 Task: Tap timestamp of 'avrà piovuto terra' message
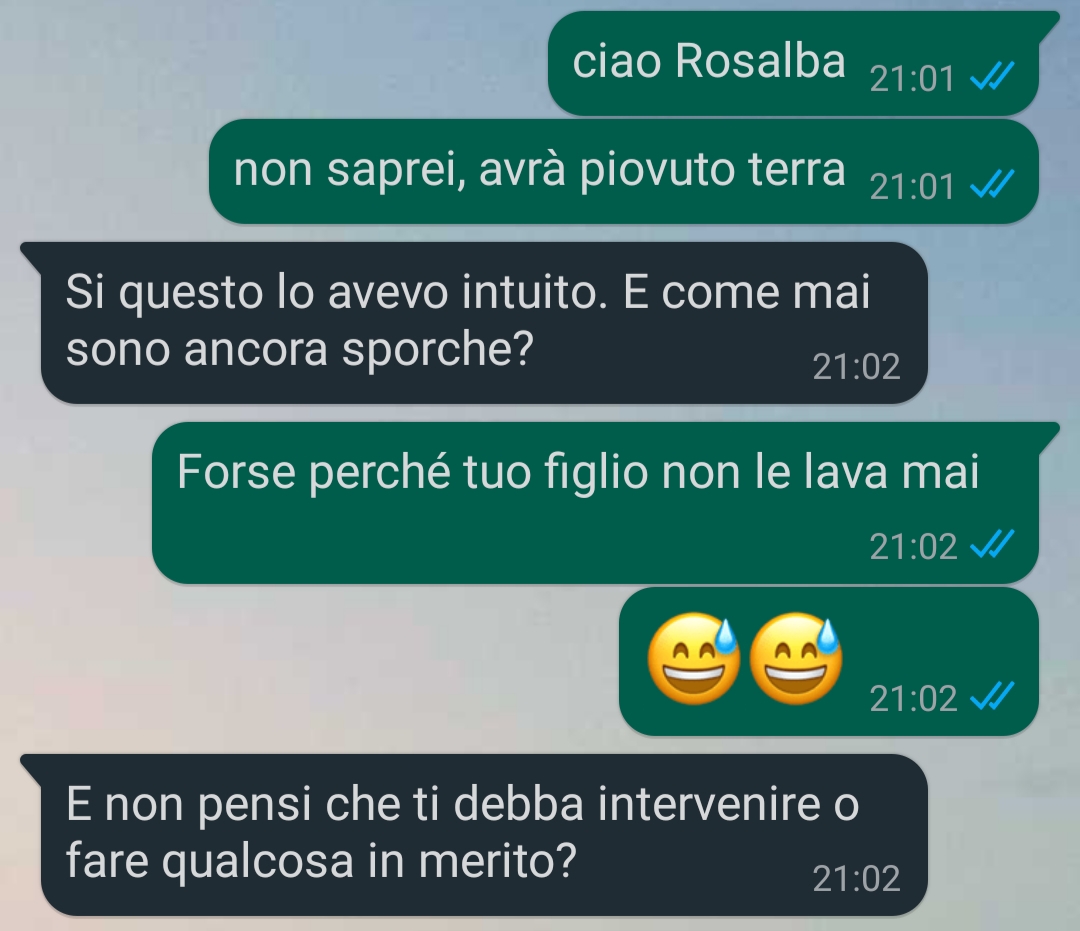coord(912,187)
